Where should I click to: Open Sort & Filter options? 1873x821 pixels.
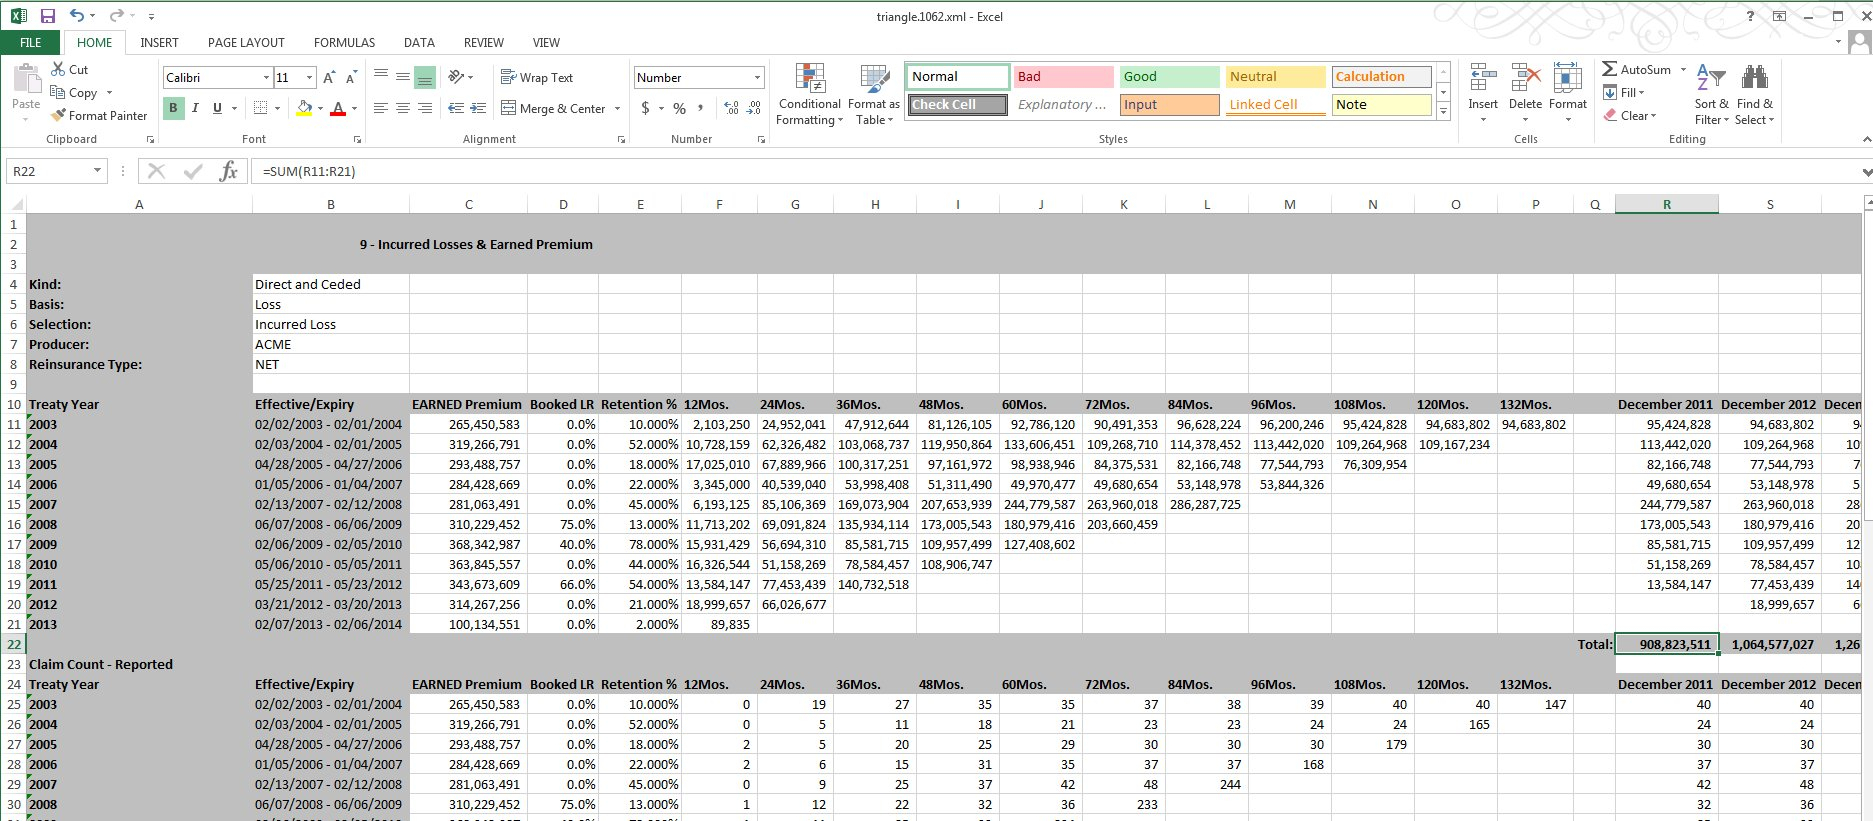(1711, 96)
